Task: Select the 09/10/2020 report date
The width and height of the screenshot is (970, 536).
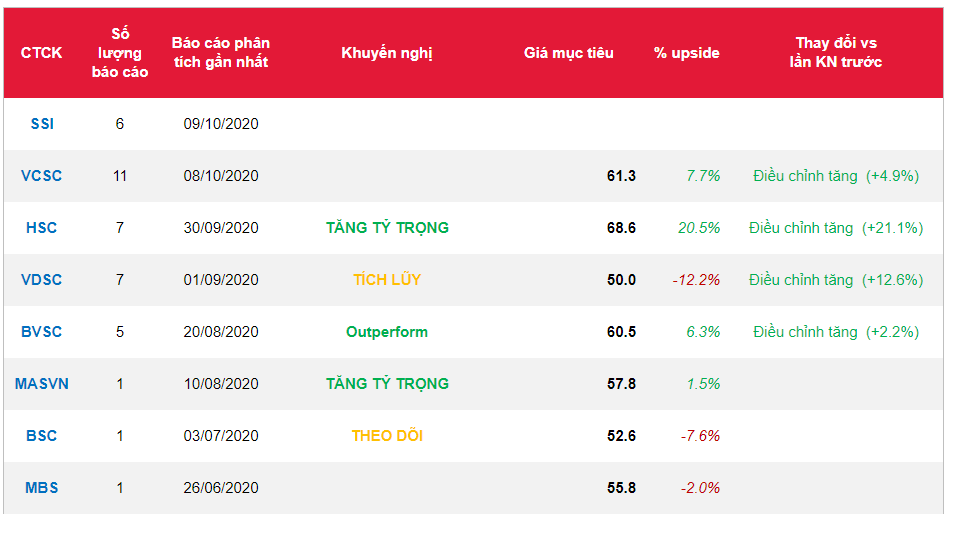Action: point(221,124)
